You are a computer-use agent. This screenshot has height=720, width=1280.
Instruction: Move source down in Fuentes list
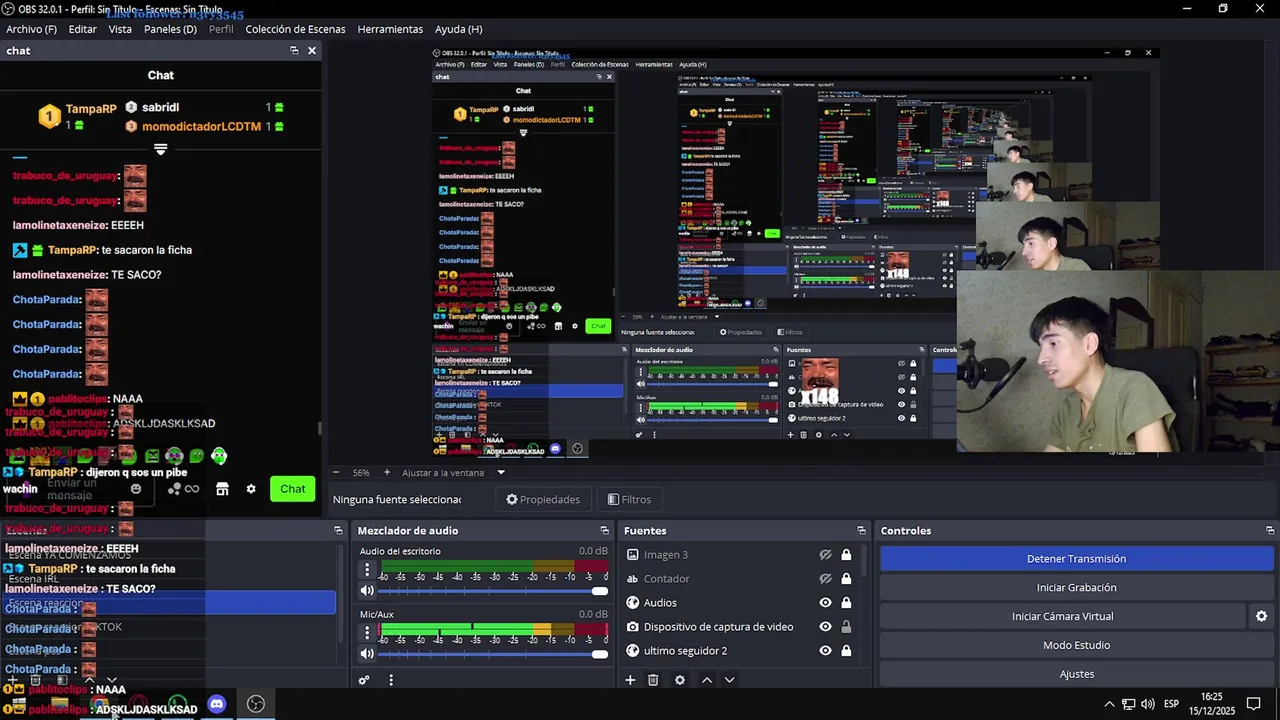pyautogui.click(x=729, y=680)
